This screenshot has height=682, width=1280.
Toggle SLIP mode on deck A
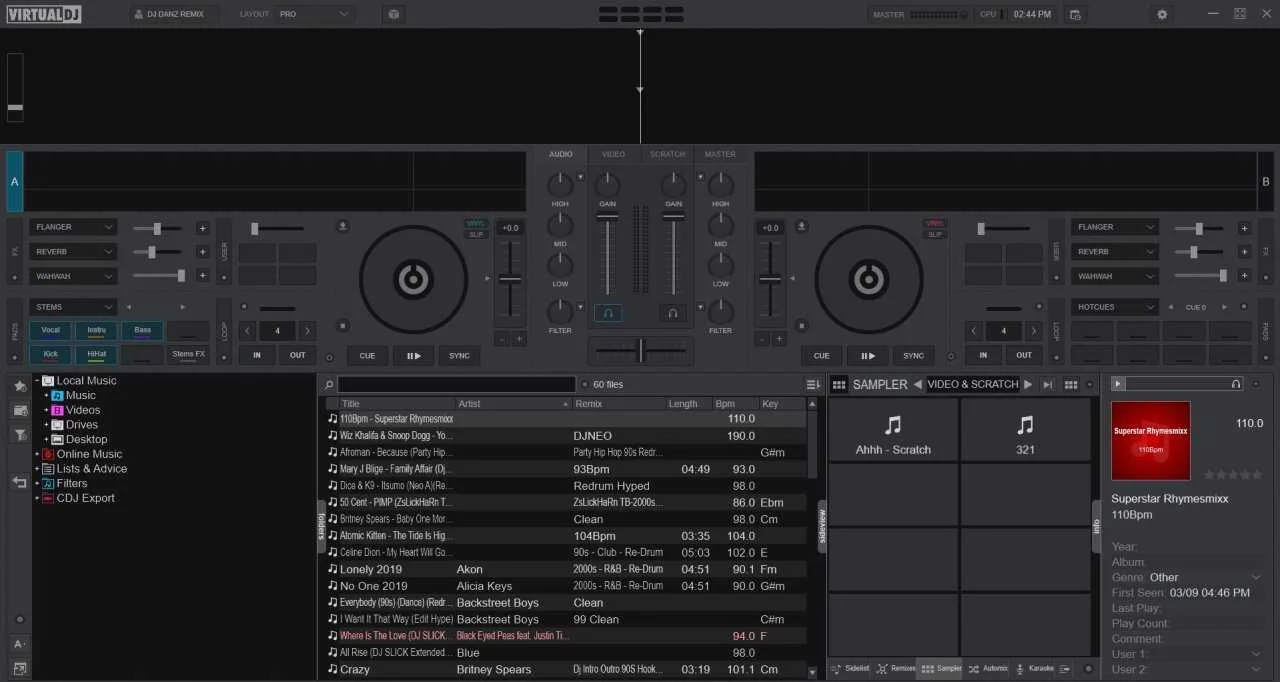476,234
